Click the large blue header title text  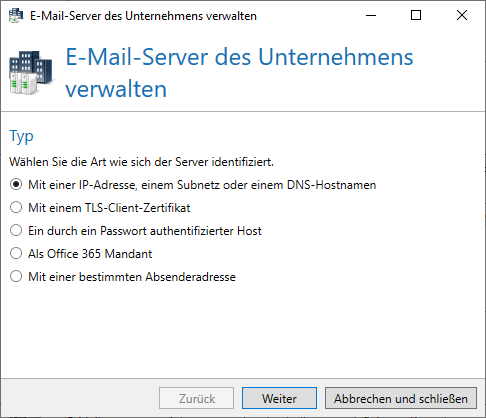239,73
